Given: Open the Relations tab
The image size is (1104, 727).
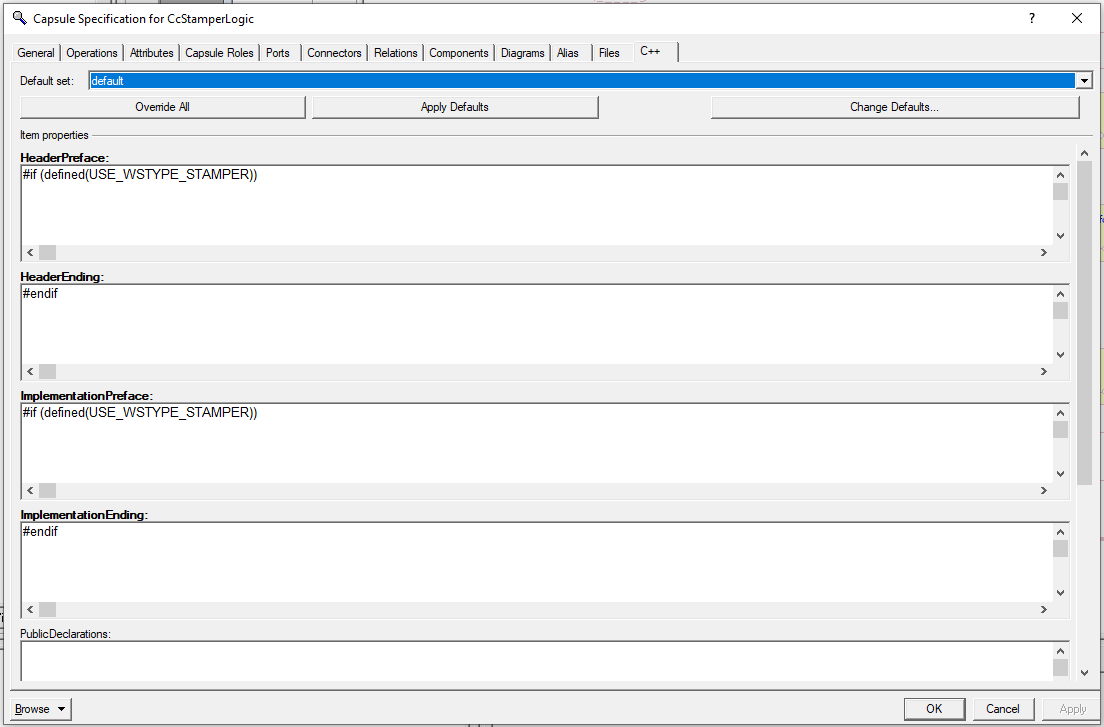Looking at the screenshot, I should [395, 52].
